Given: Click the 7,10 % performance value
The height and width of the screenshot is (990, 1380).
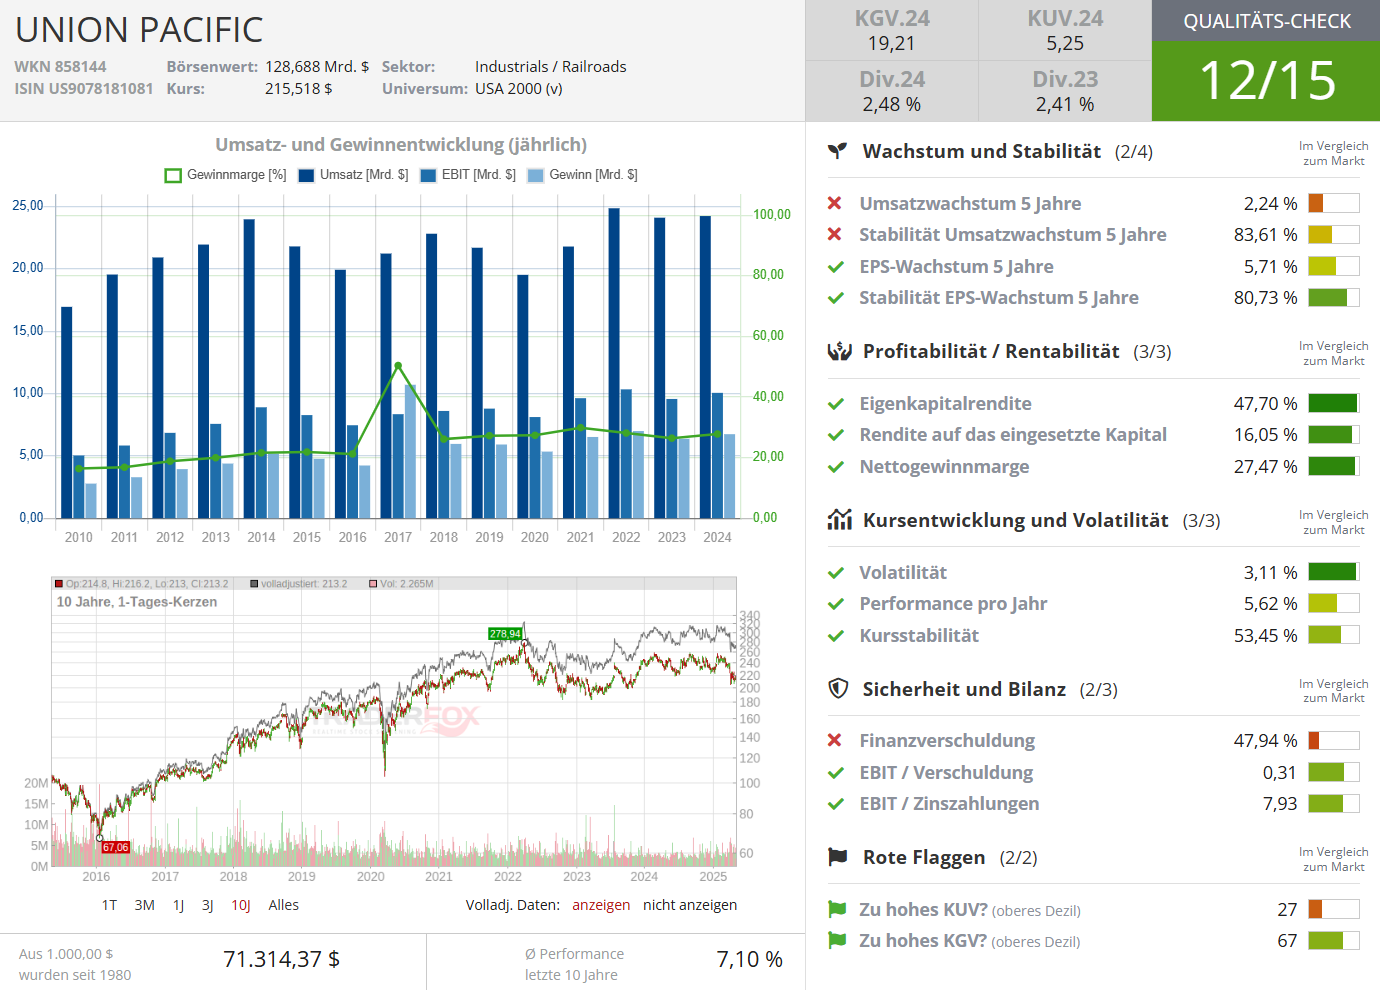Looking at the screenshot, I should click(x=750, y=959).
